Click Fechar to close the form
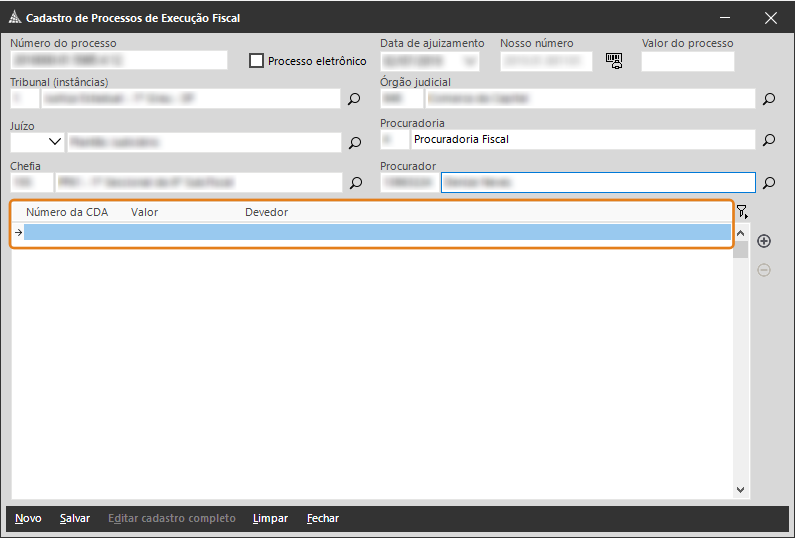Screen dimensions: 795x538 [322, 518]
